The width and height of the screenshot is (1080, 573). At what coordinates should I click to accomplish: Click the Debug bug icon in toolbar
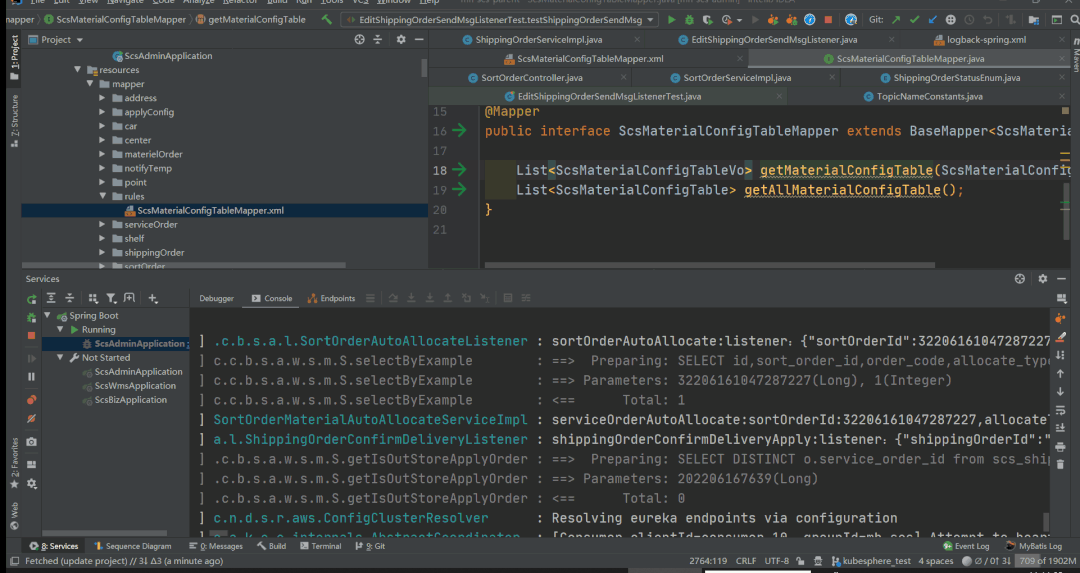click(x=689, y=19)
